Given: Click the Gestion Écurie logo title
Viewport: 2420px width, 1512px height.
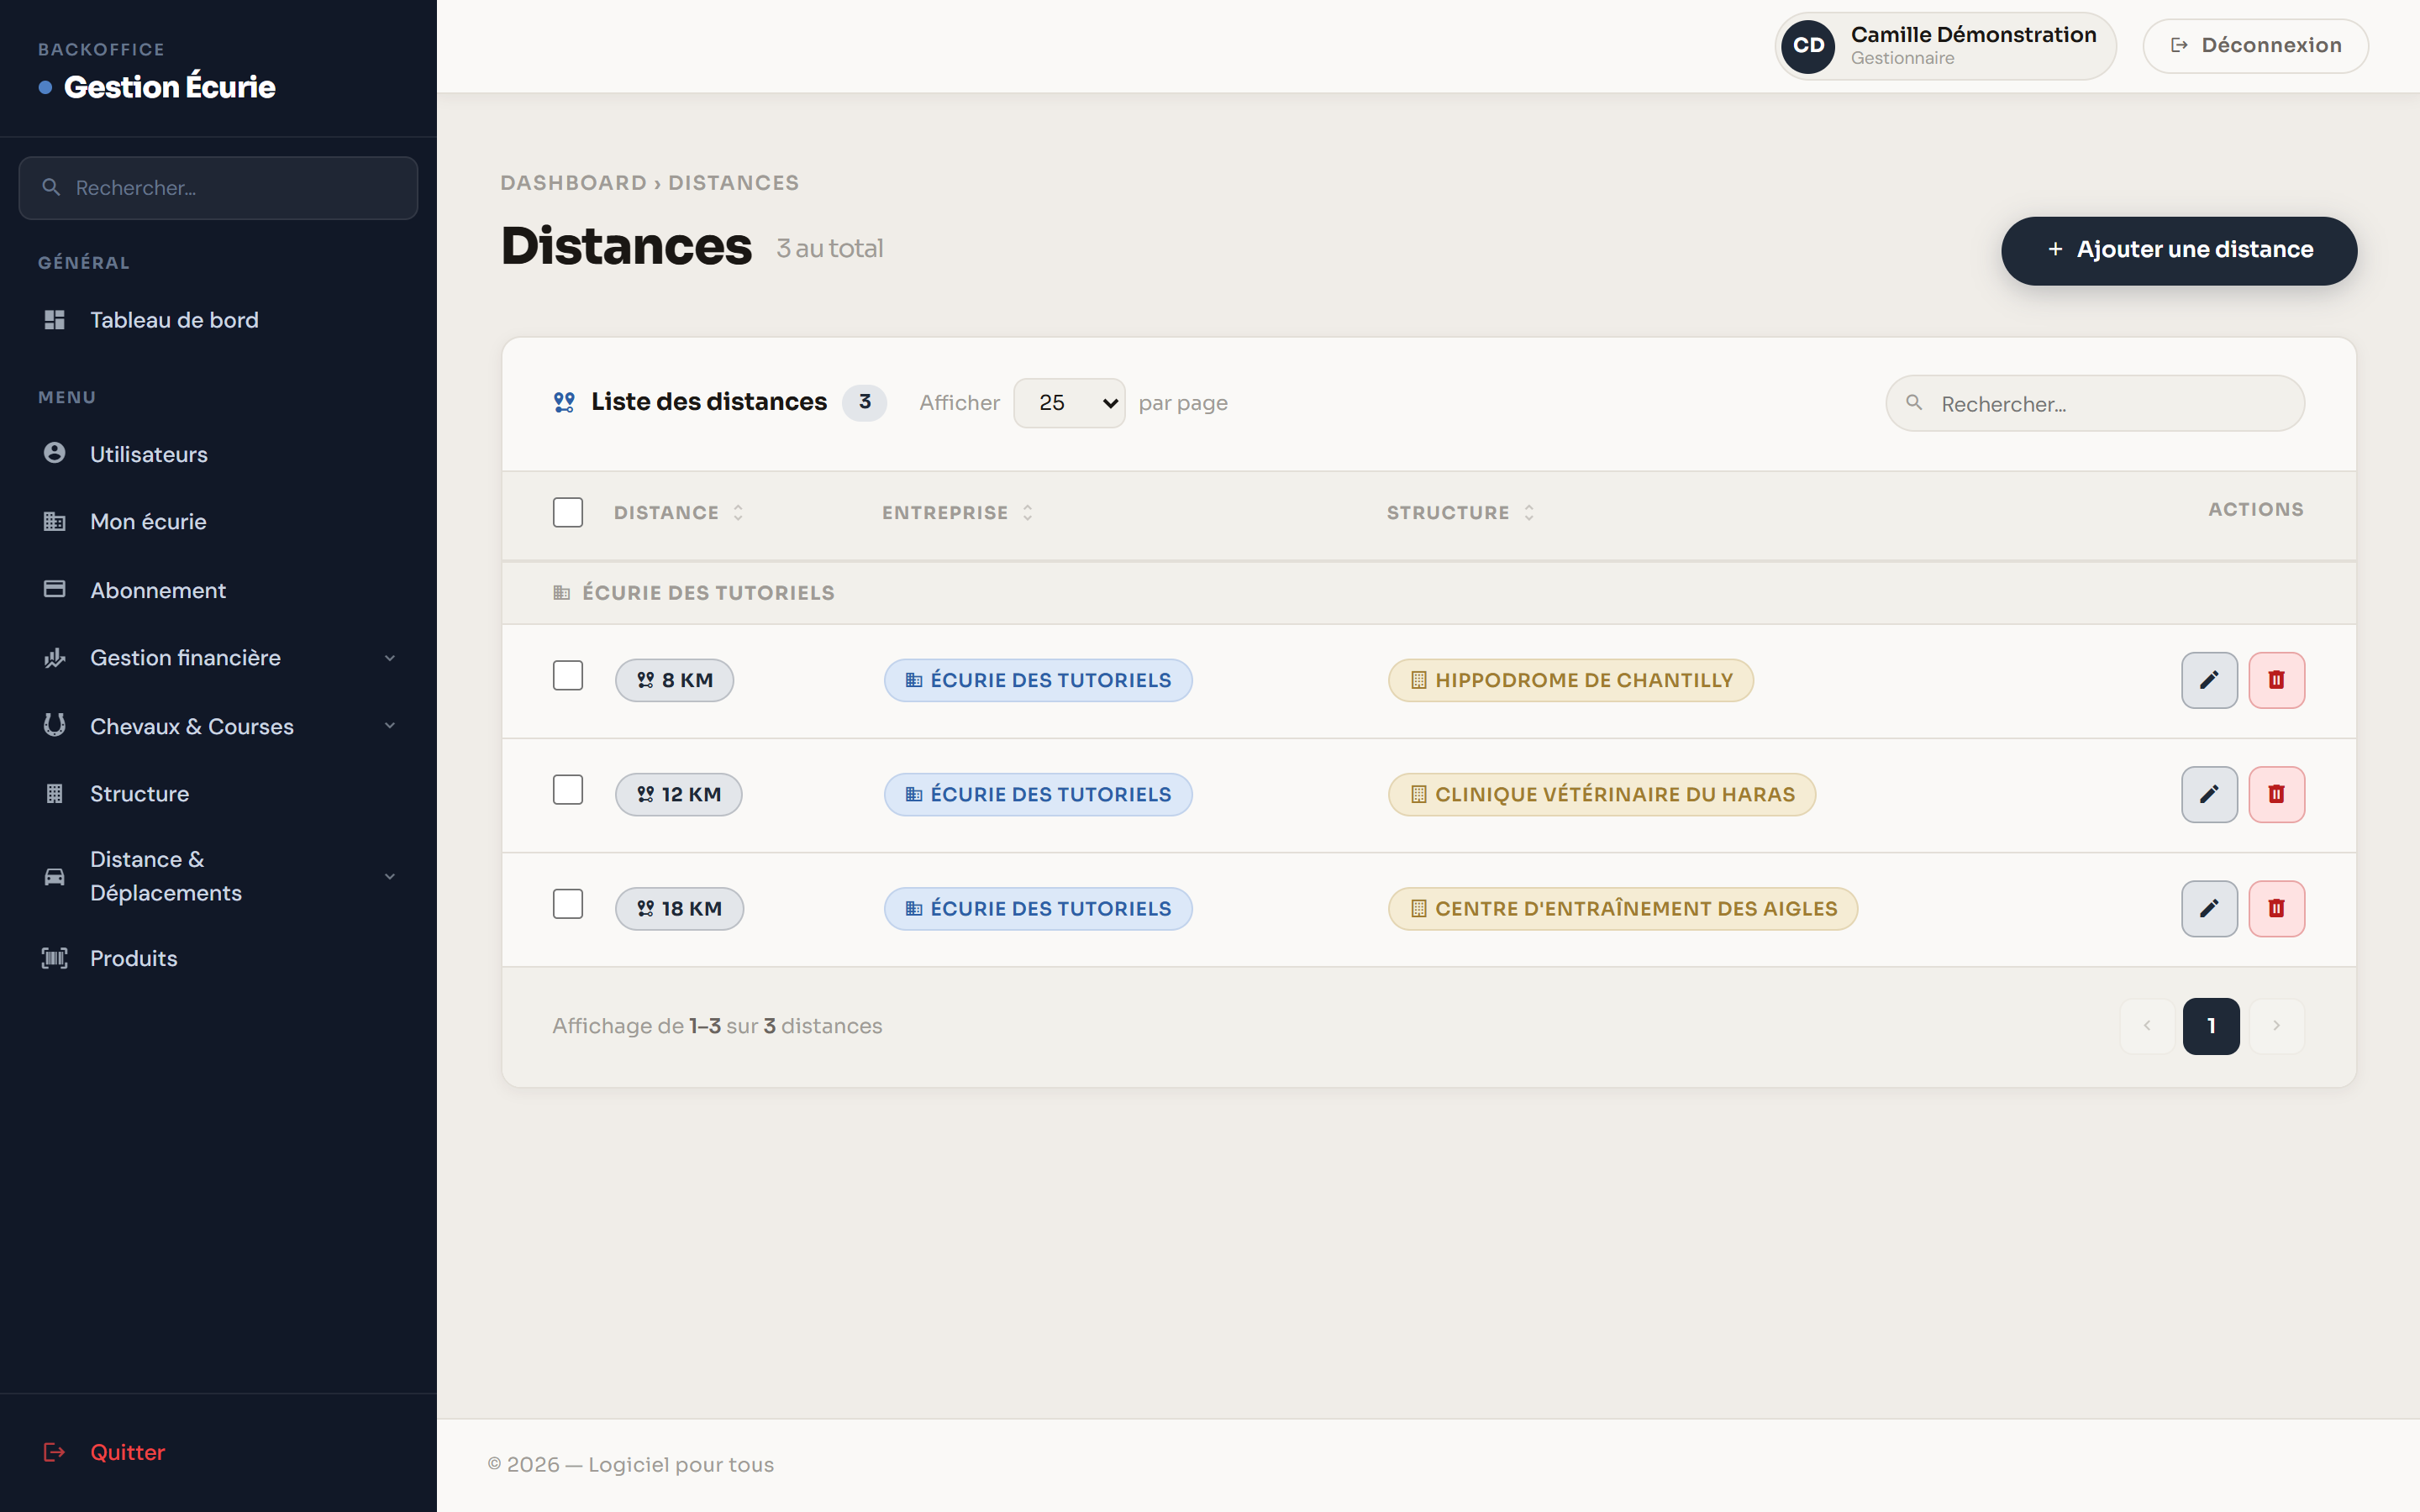Looking at the screenshot, I should [169, 87].
